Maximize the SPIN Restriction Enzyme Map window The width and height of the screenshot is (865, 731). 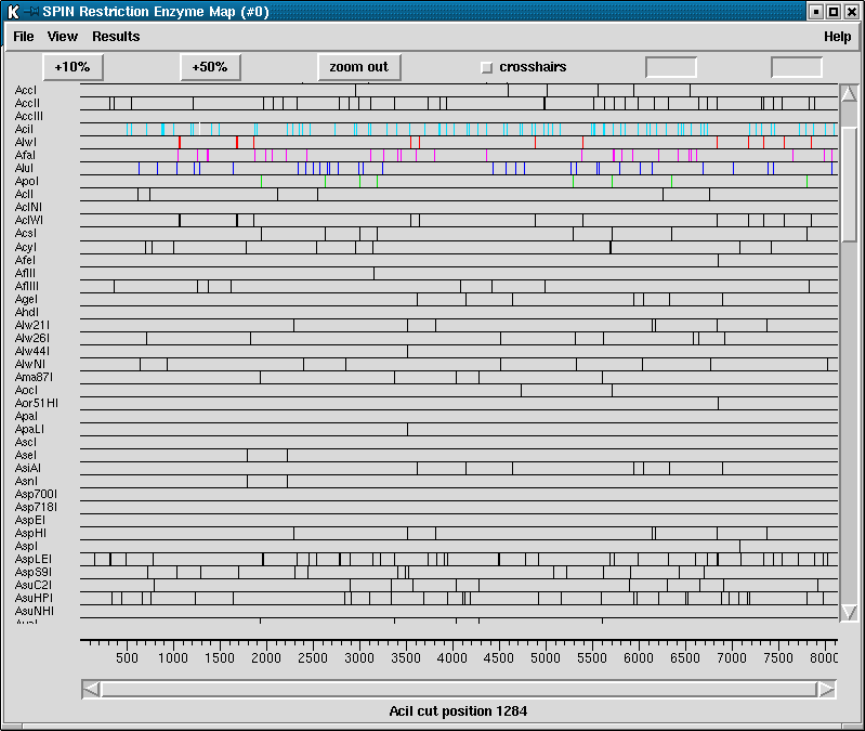point(833,12)
